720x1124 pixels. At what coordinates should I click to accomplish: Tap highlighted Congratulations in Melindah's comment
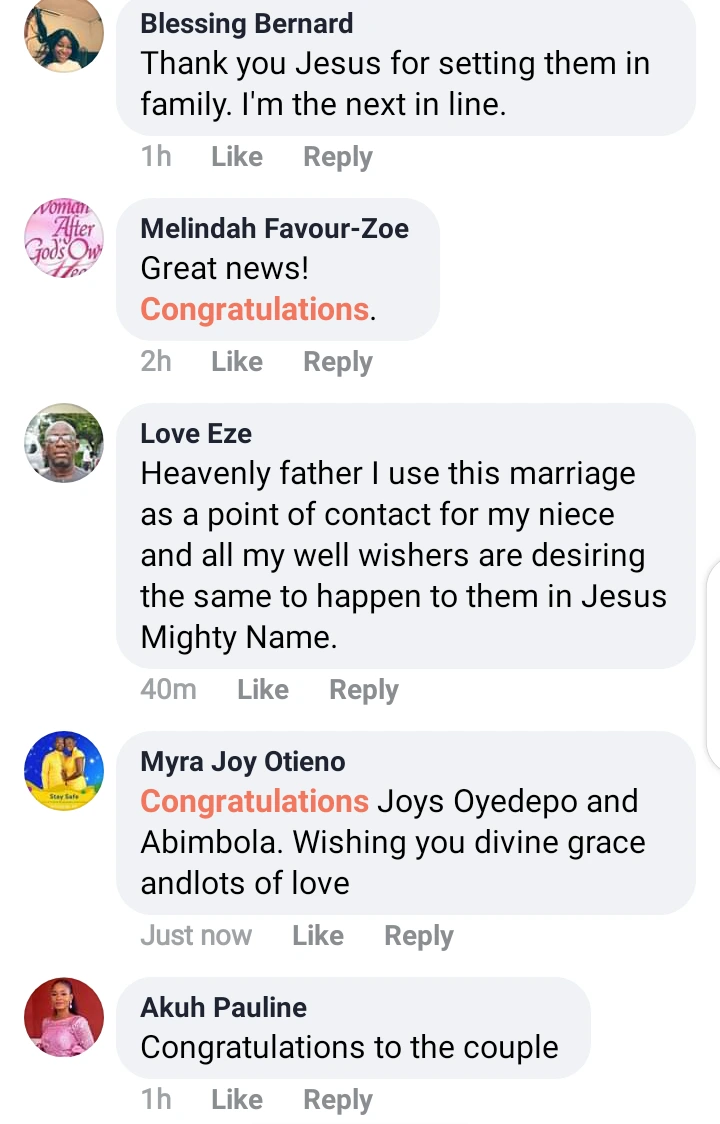click(x=255, y=310)
